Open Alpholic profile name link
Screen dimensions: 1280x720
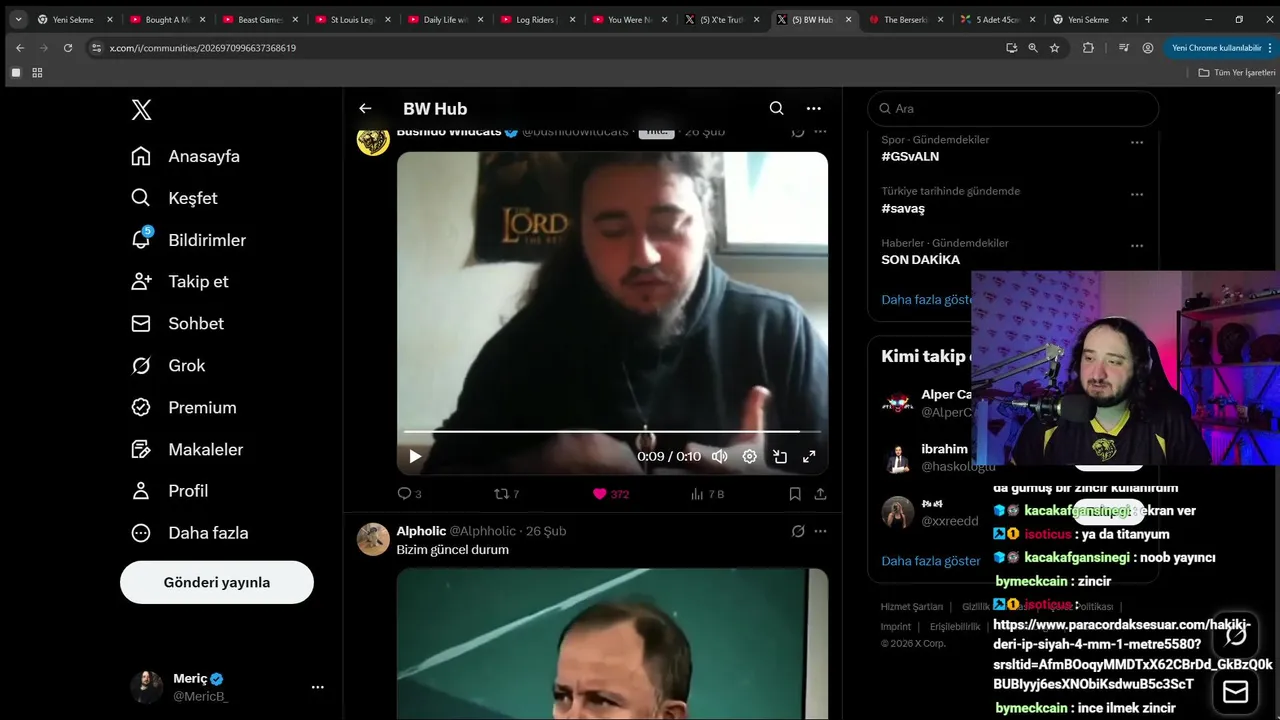[x=421, y=531]
